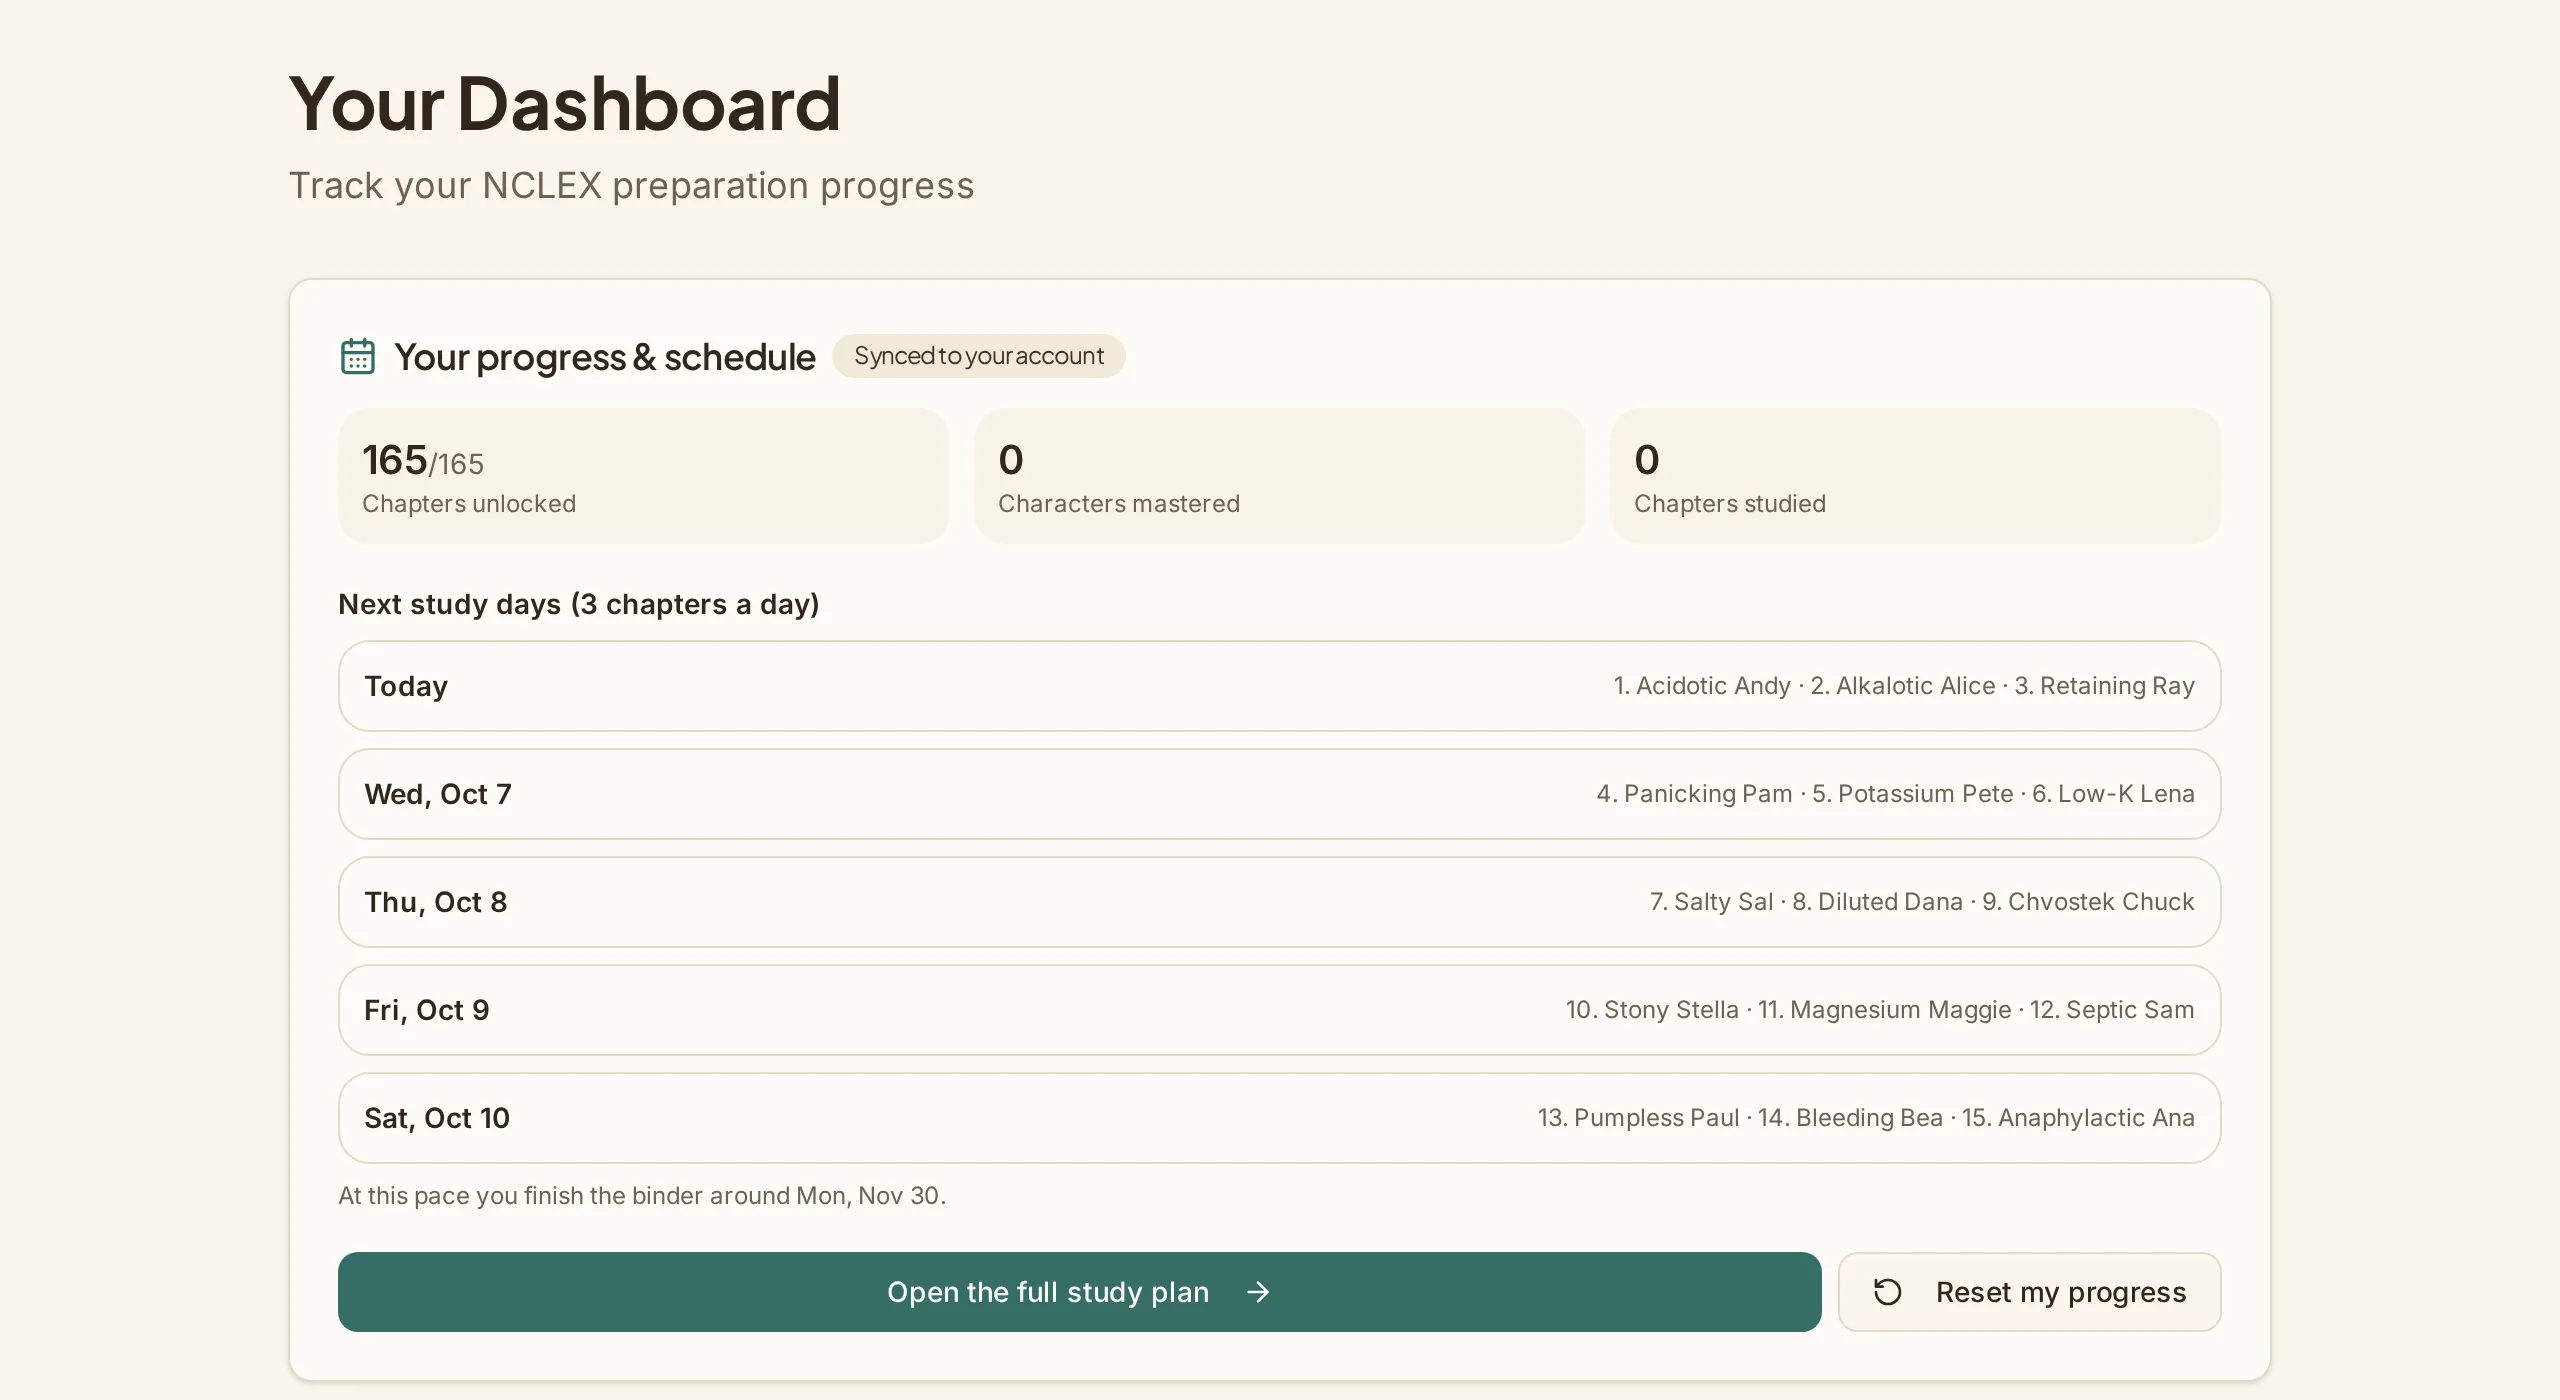Select the Today study day row

pyautogui.click(x=1279, y=686)
